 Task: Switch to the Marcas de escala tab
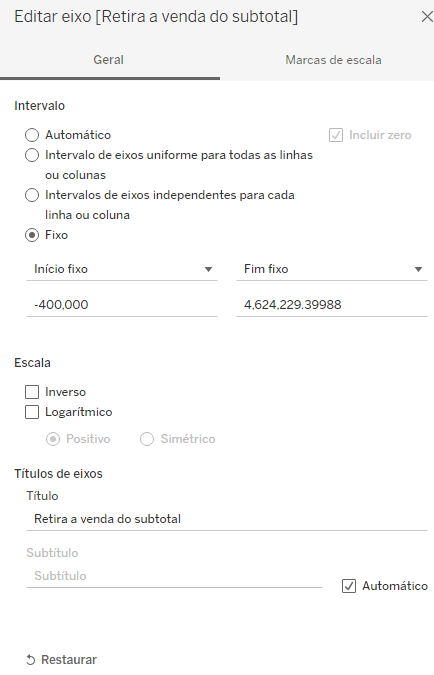click(x=333, y=60)
